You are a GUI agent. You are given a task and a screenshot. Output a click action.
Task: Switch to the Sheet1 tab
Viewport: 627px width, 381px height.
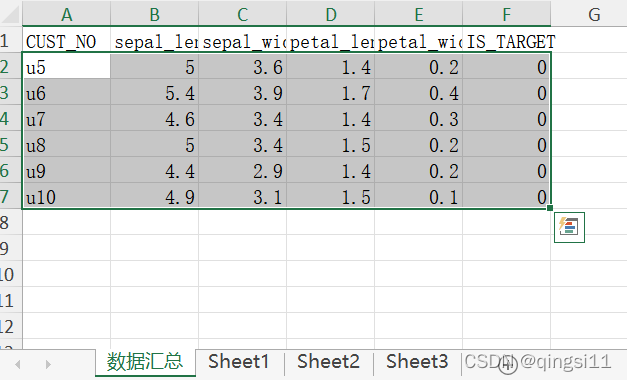tap(238, 362)
